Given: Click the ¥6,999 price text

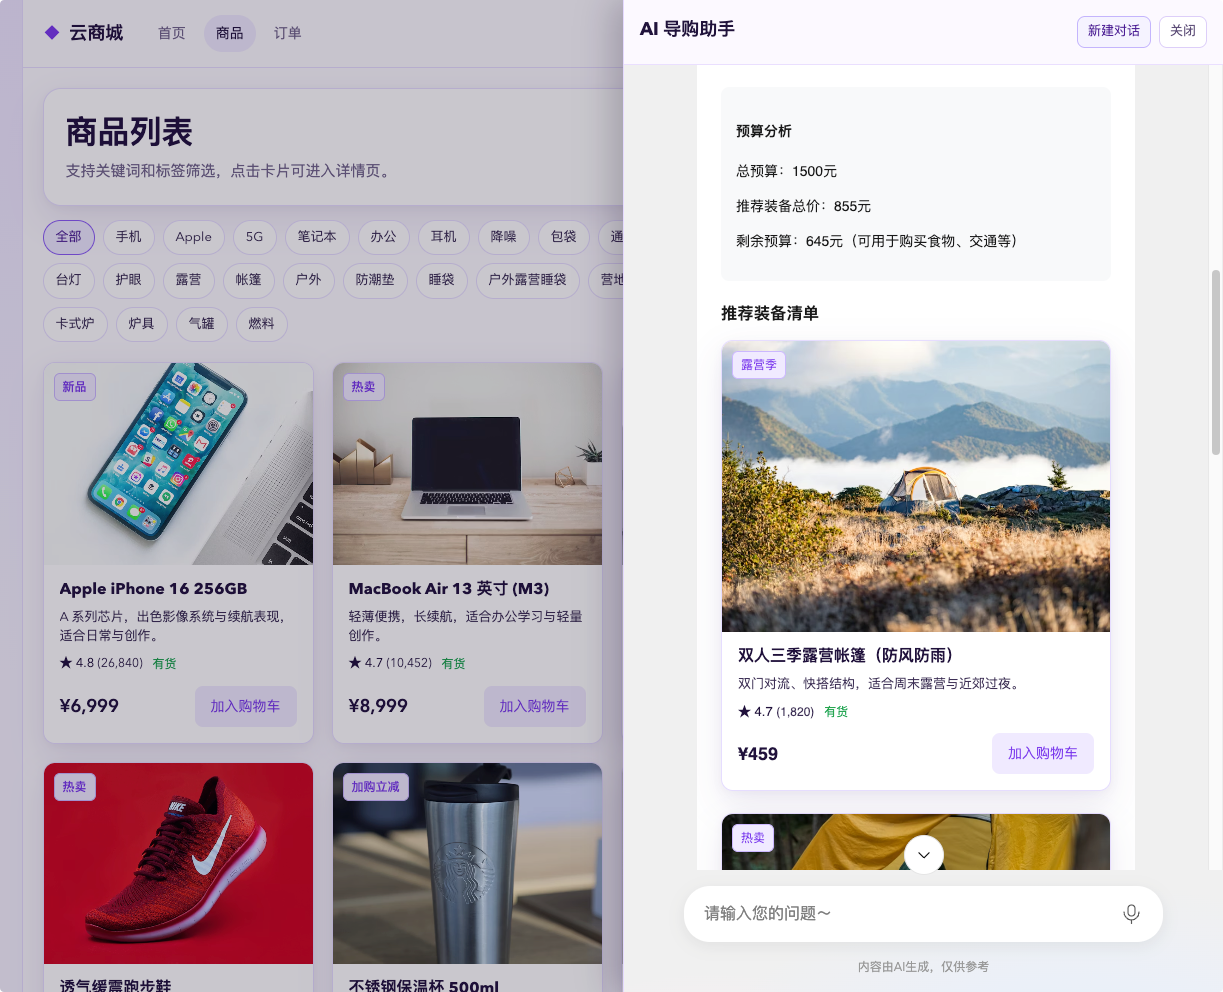Looking at the screenshot, I should click(x=89, y=706).
